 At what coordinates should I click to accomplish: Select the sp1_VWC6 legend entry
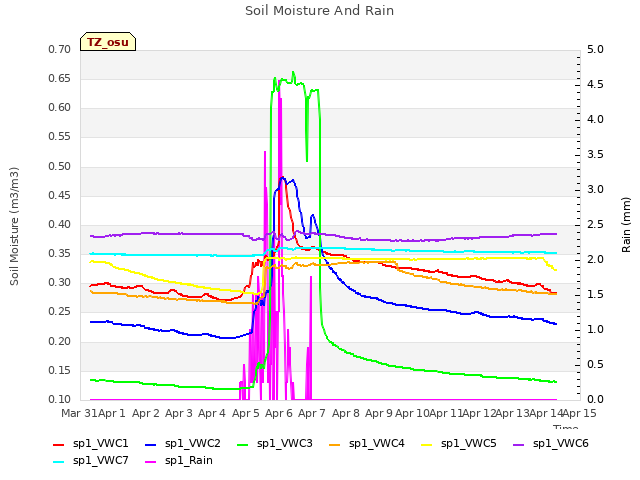[551, 444]
